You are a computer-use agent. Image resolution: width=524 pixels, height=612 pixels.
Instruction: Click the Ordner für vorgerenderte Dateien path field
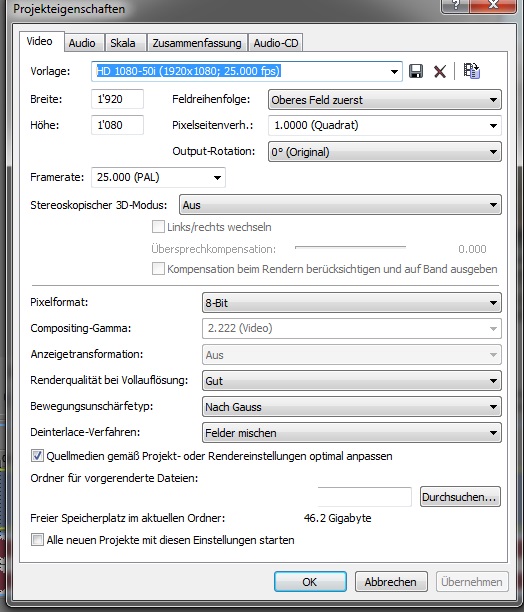pos(364,497)
